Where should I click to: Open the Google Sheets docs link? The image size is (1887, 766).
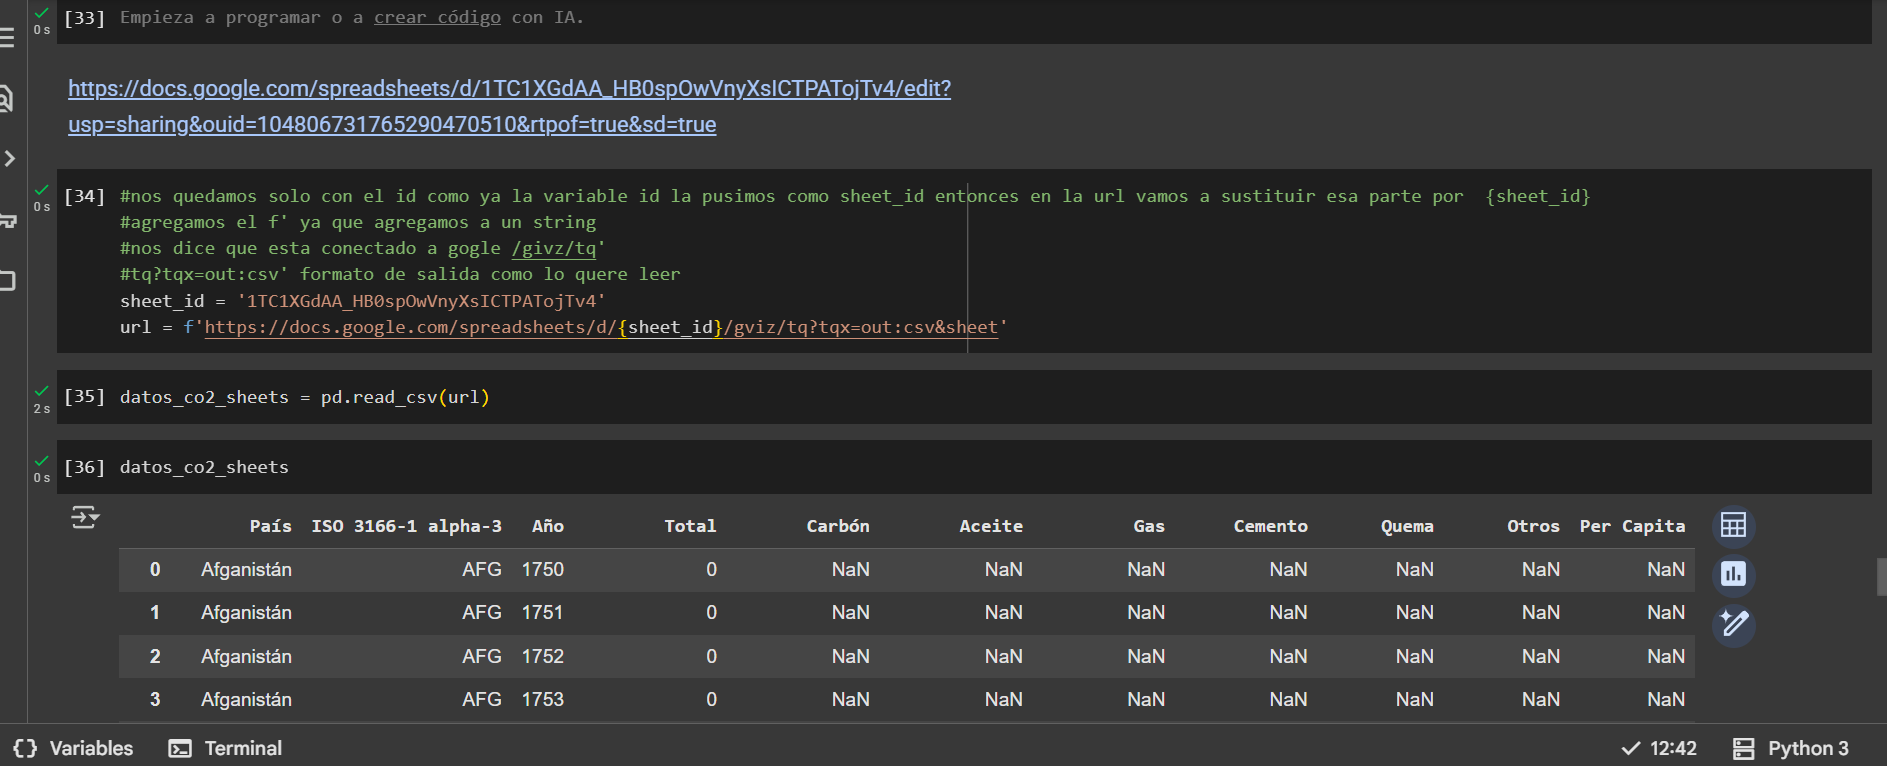(x=509, y=89)
